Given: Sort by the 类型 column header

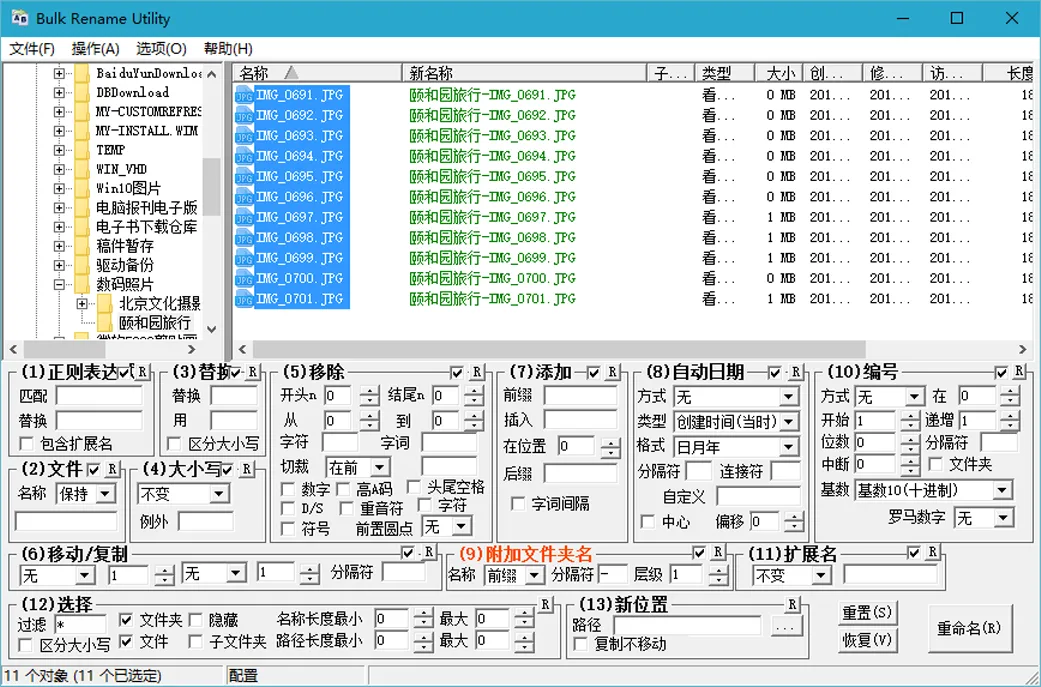Looking at the screenshot, I should [724, 73].
